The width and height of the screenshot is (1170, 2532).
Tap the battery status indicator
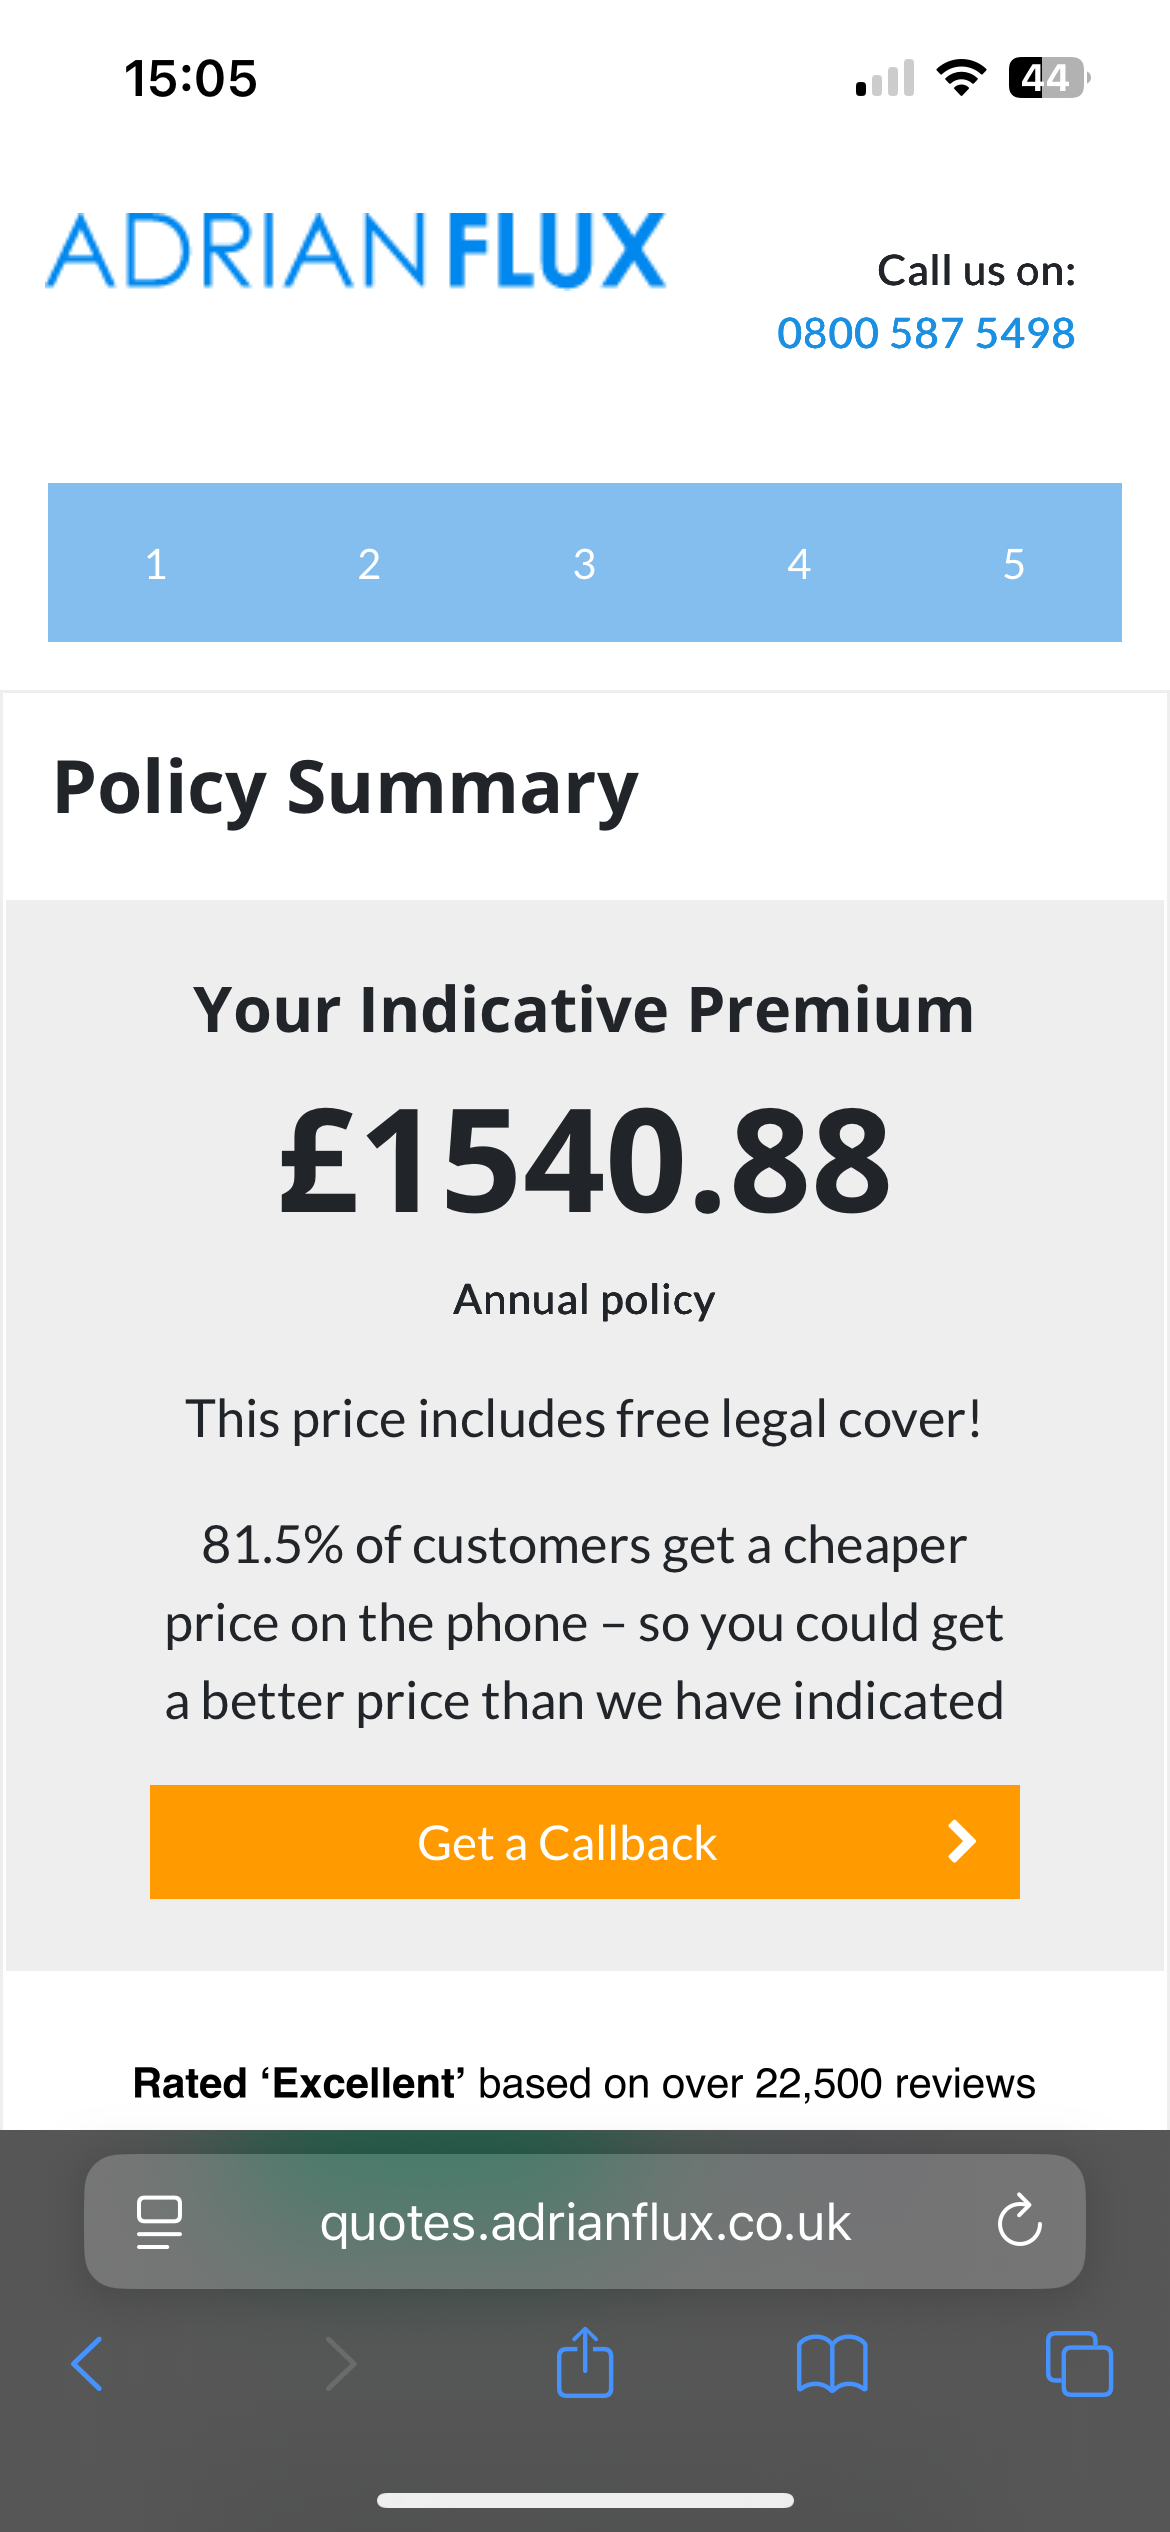(1049, 78)
